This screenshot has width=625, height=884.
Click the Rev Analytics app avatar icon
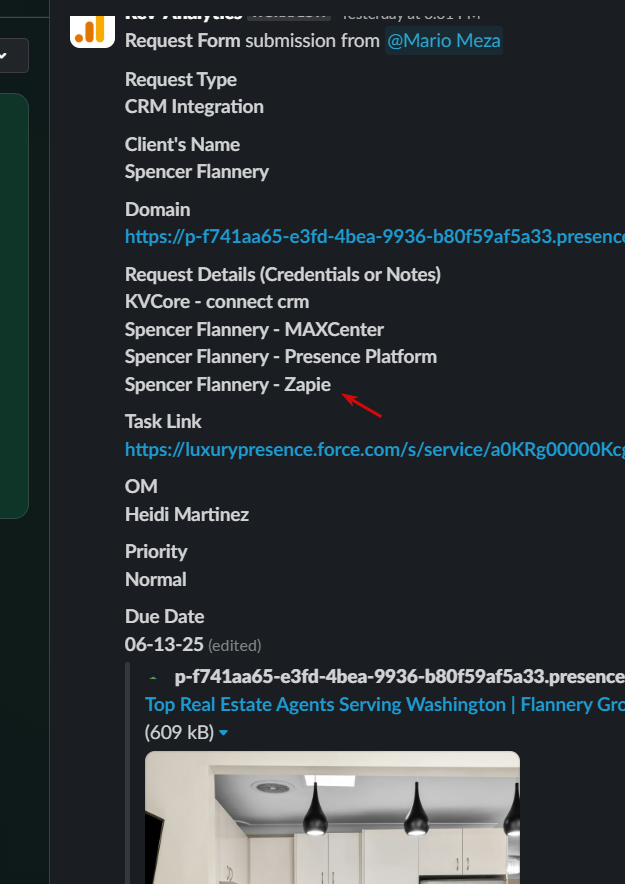pyautogui.click(x=92, y=32)
